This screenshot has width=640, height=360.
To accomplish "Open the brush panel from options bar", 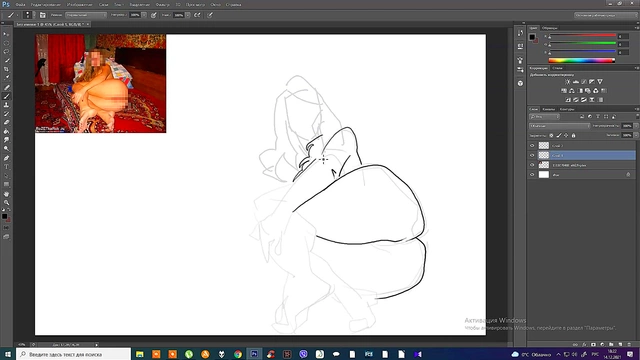I will tap(42, 15).
